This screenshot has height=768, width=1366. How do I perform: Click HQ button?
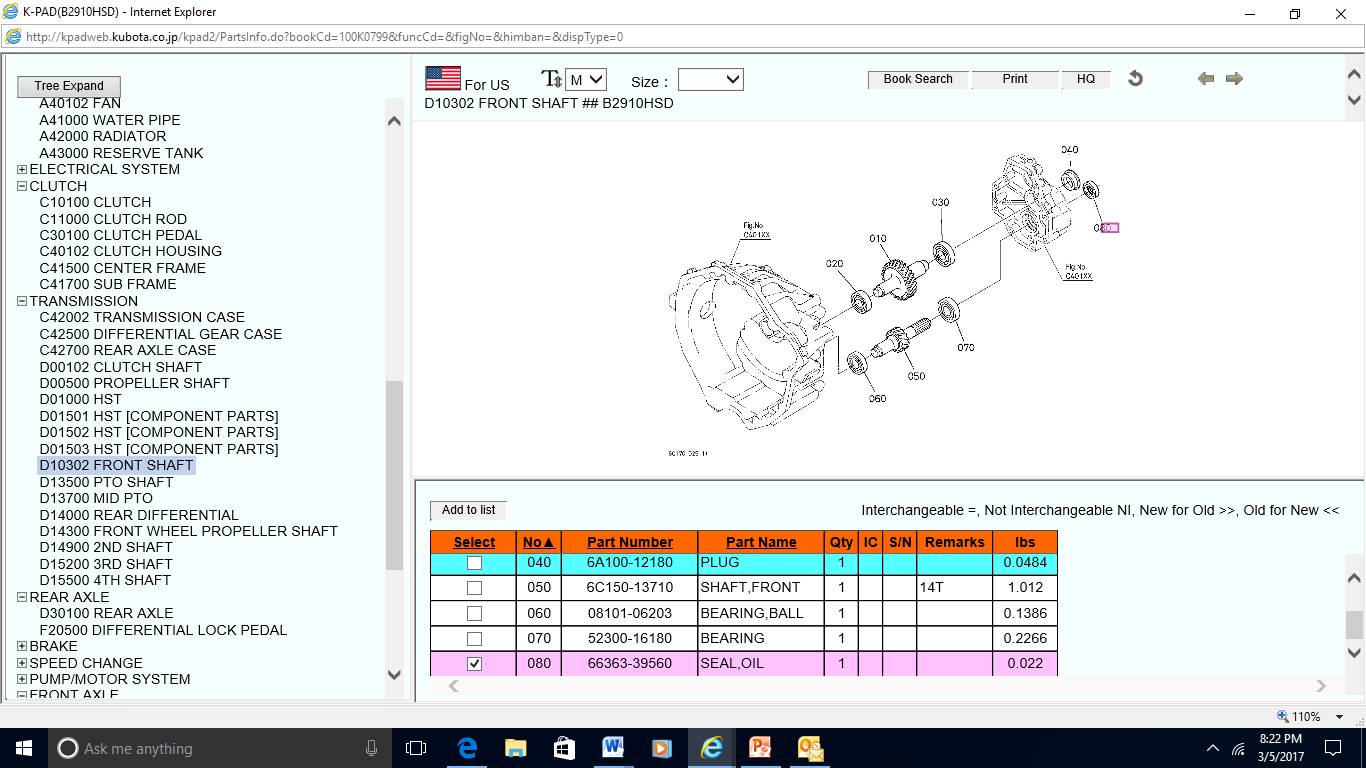pyautogui.click(x=1086, y=79)
